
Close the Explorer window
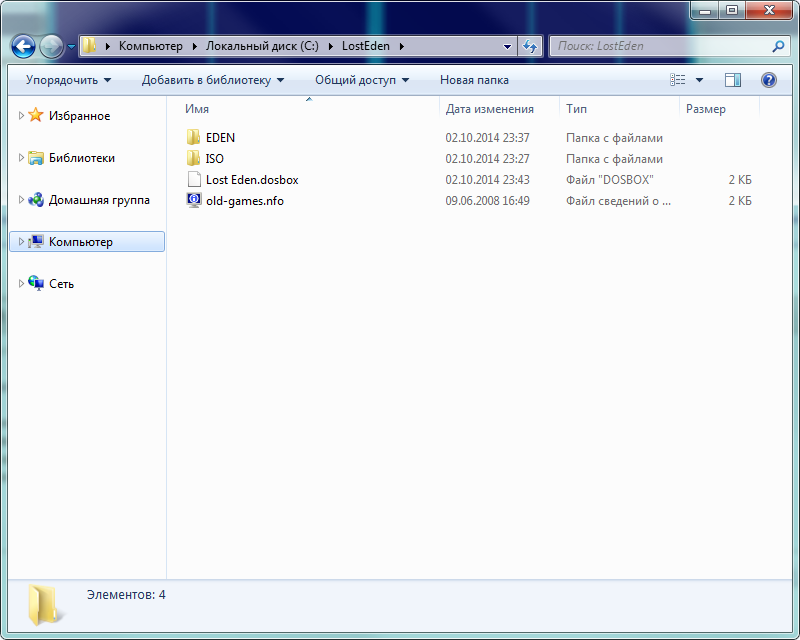[769, 10]
